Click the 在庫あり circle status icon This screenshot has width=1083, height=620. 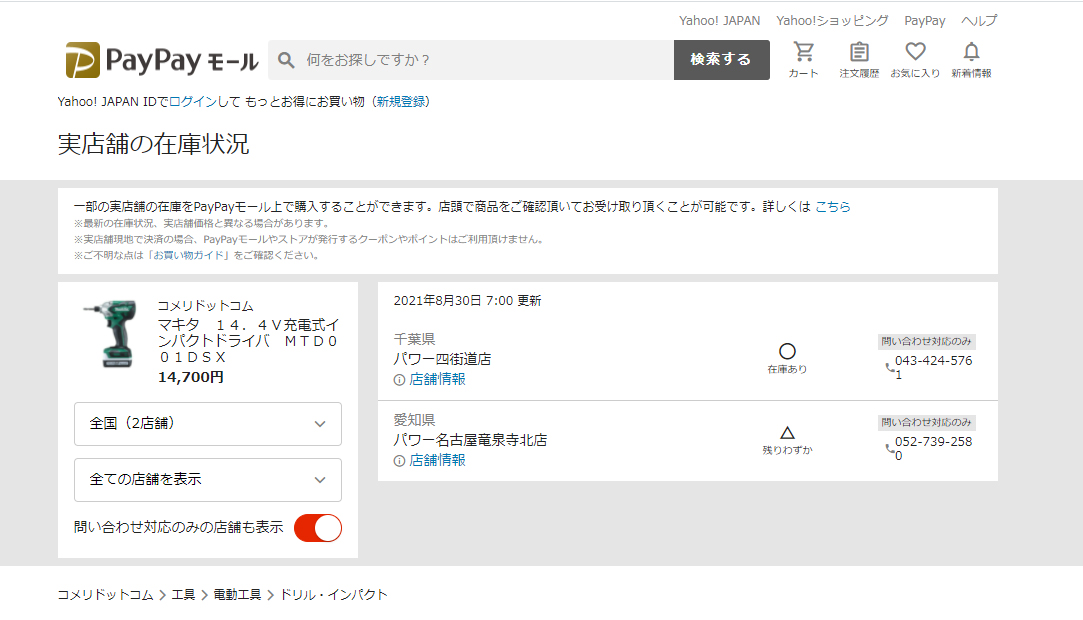coord(787,351)
